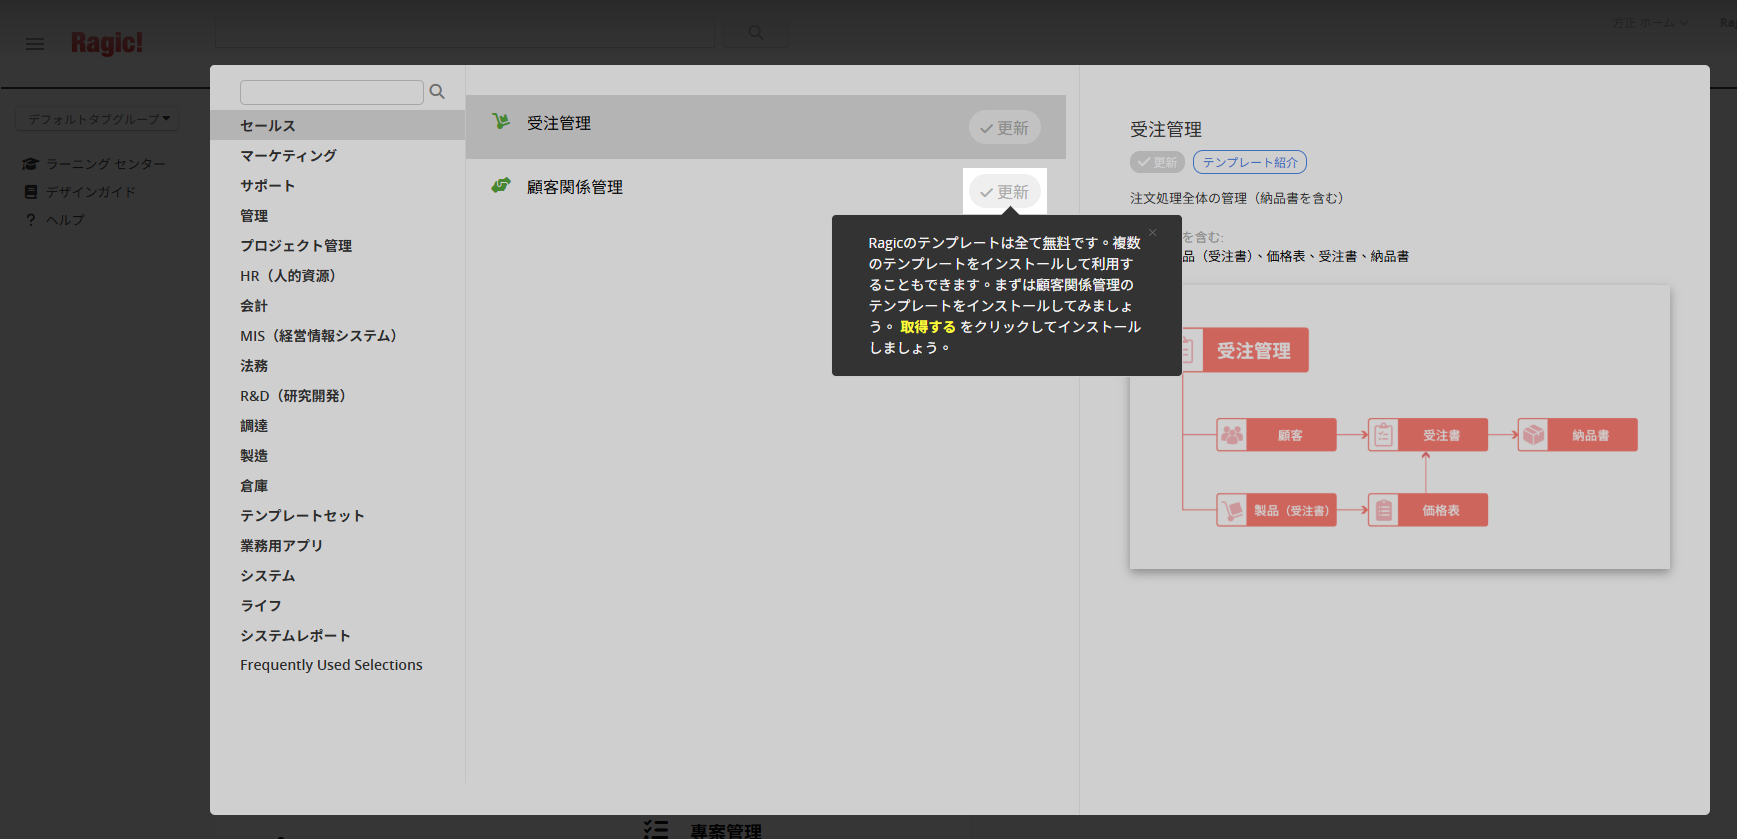Click the 更新 badge in detail panel
The width and height of the screenshot is (1737, 839).
(1157, 162)
